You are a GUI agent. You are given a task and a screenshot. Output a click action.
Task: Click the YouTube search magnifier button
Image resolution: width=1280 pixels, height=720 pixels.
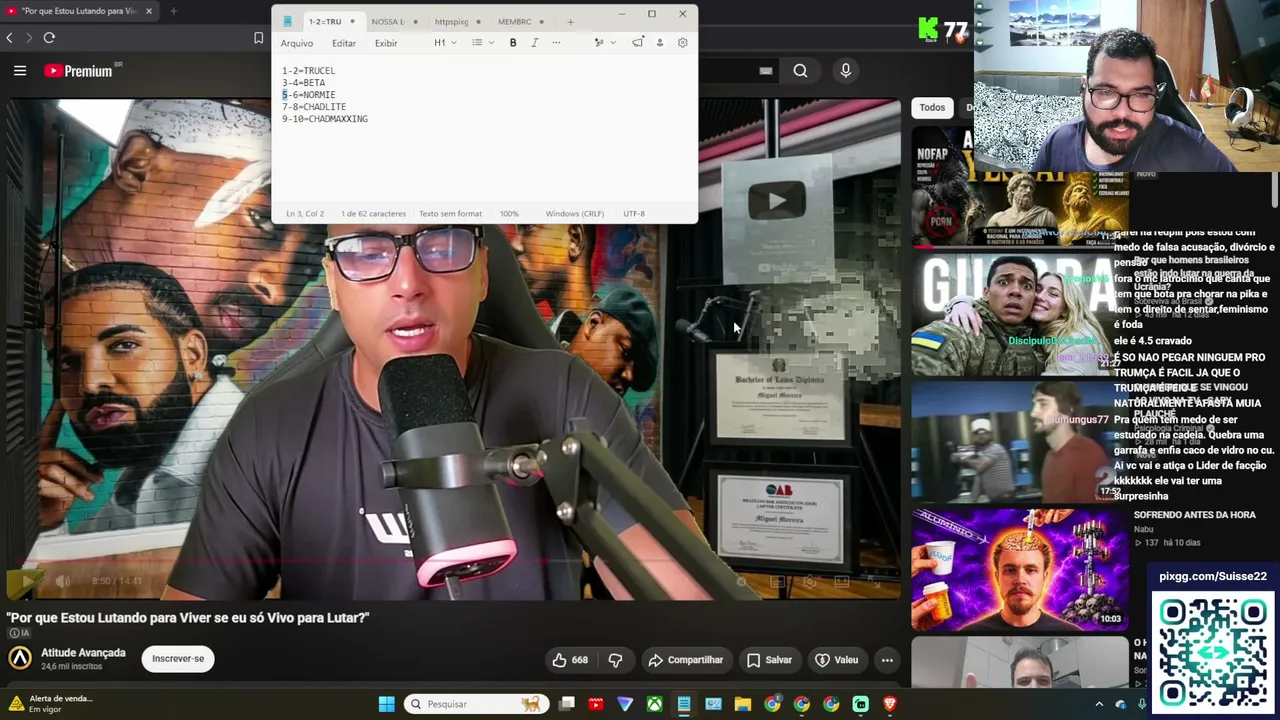[x=800, y=71]
